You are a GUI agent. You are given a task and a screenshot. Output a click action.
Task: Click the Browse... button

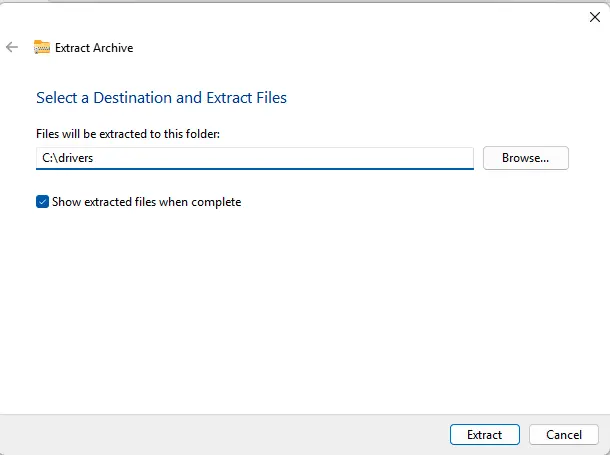[525, 158]
